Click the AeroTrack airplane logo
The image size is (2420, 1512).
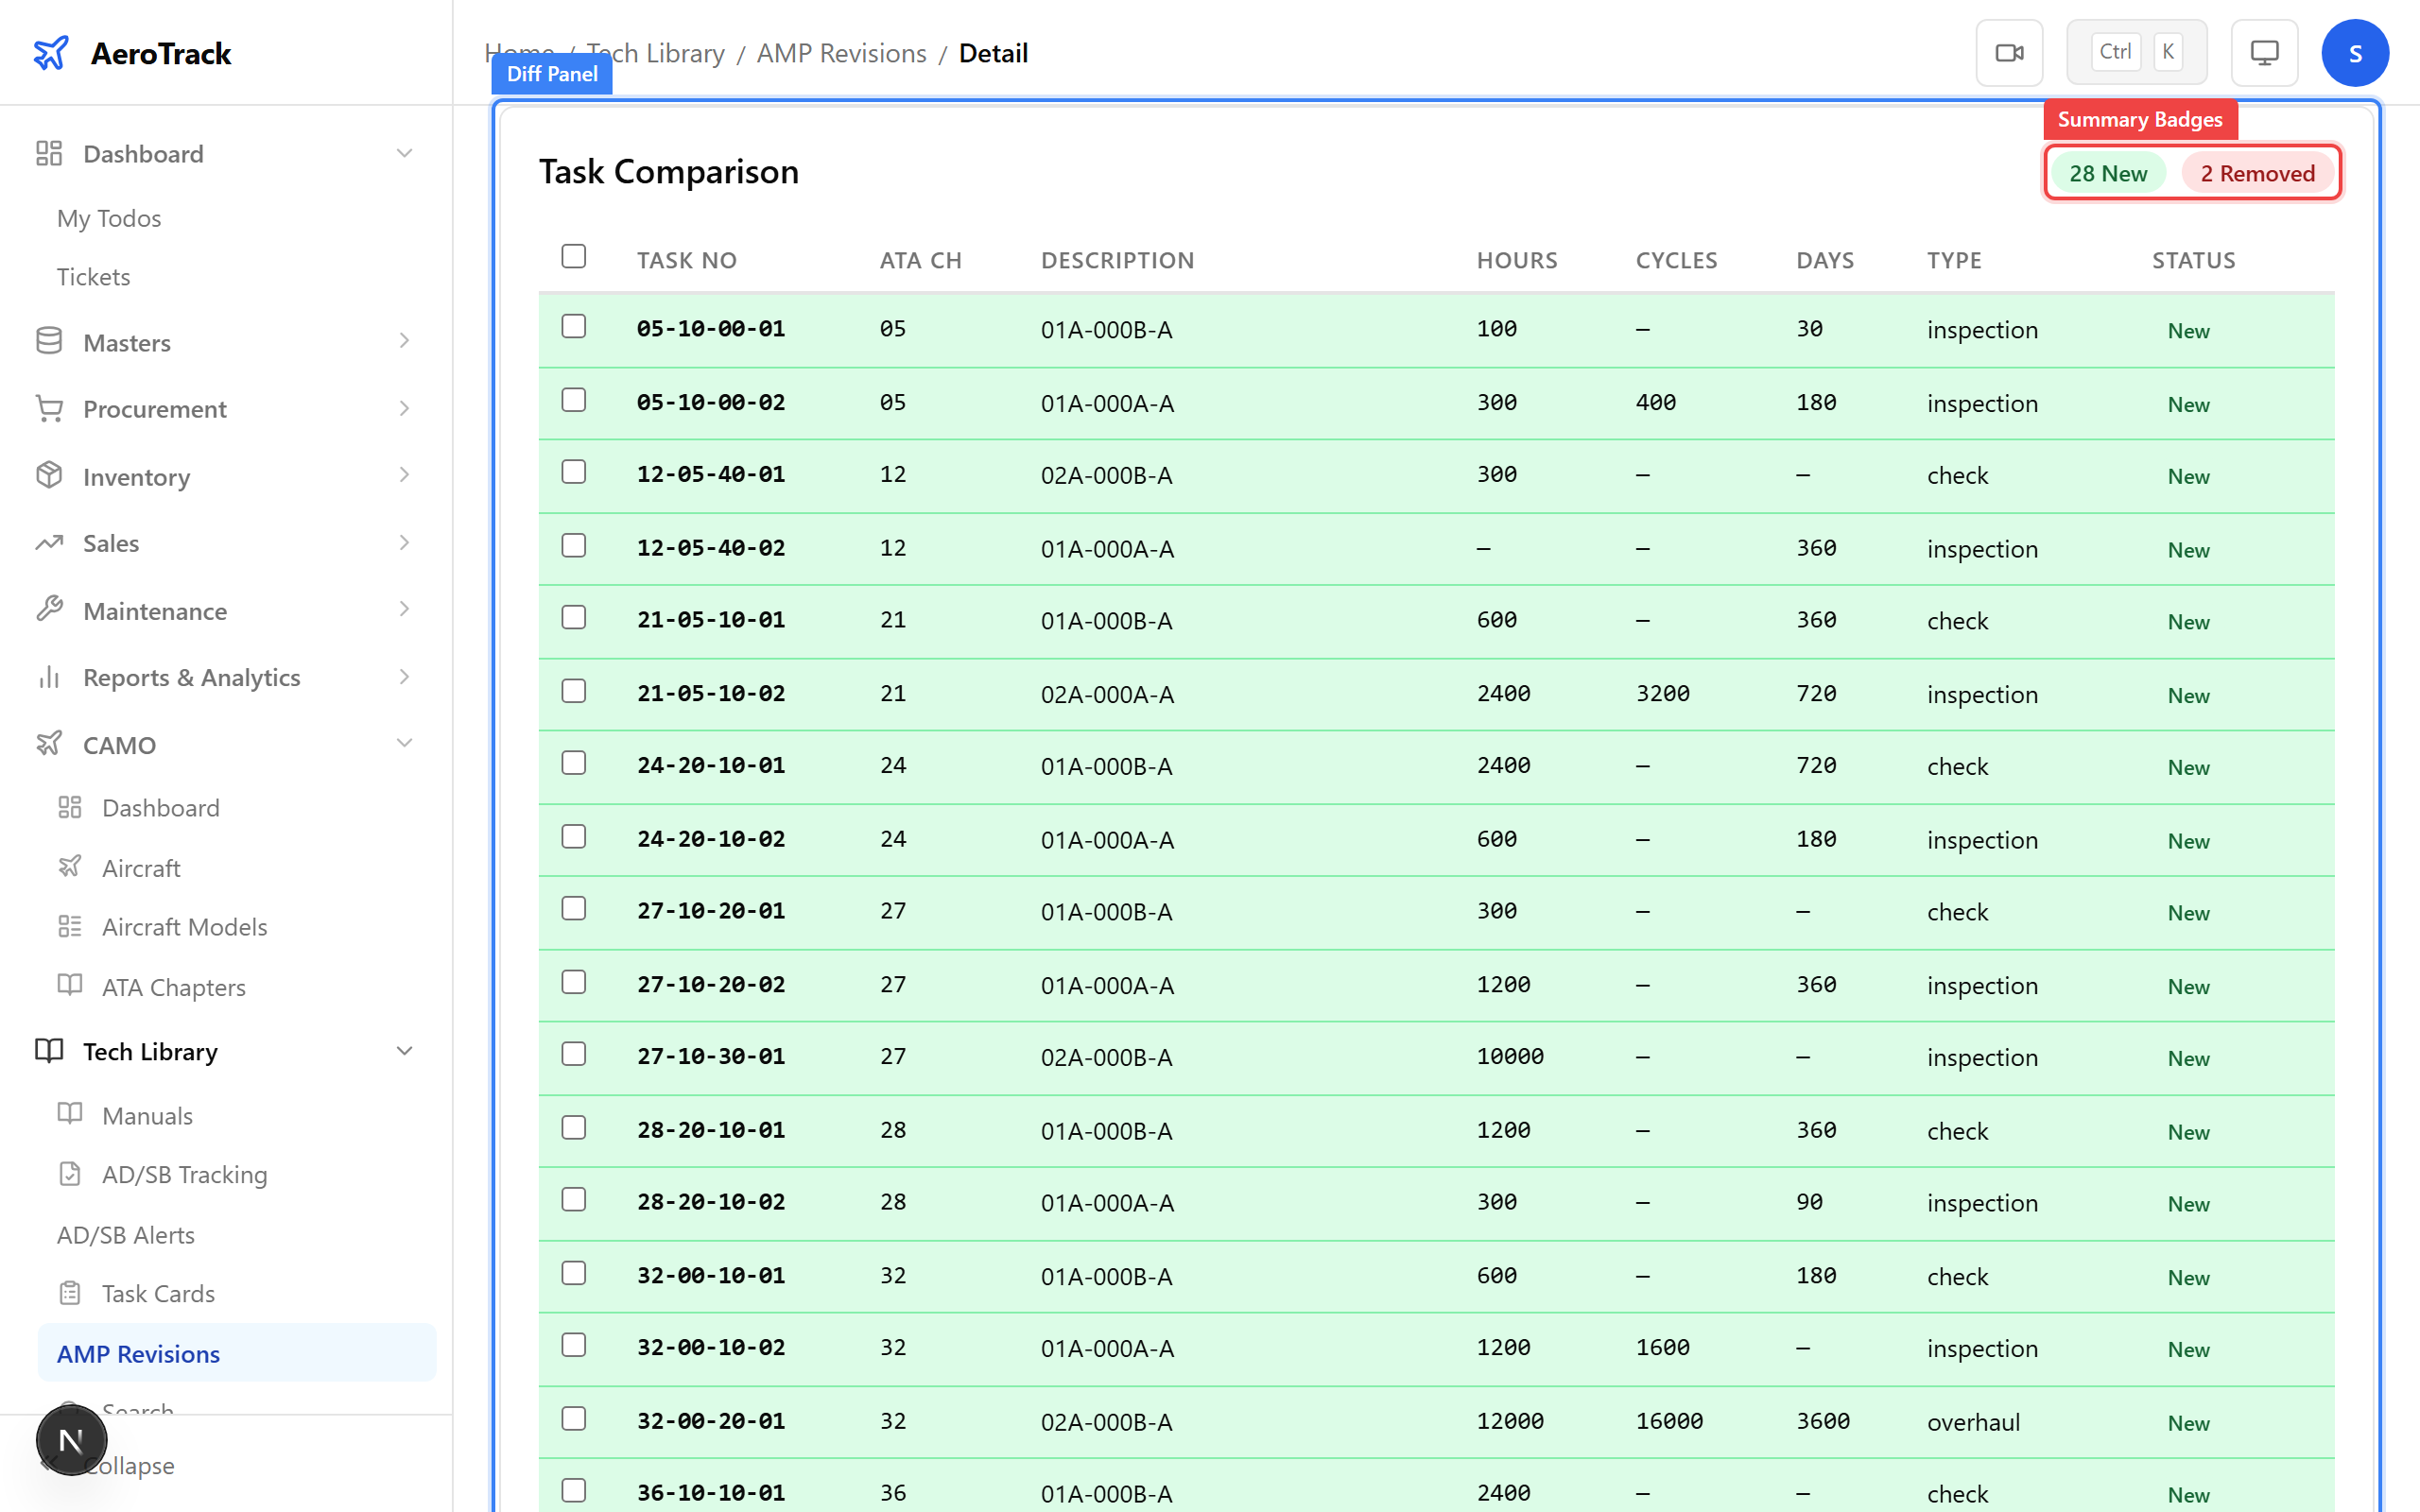click(51, 53)
